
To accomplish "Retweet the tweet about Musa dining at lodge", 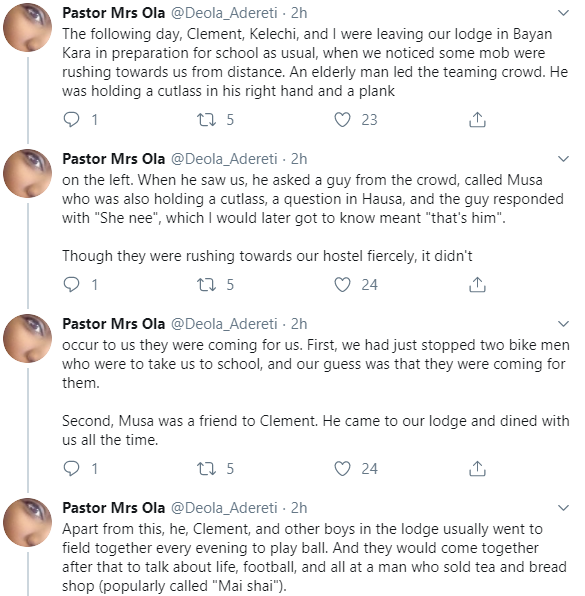I will (206, 469).
